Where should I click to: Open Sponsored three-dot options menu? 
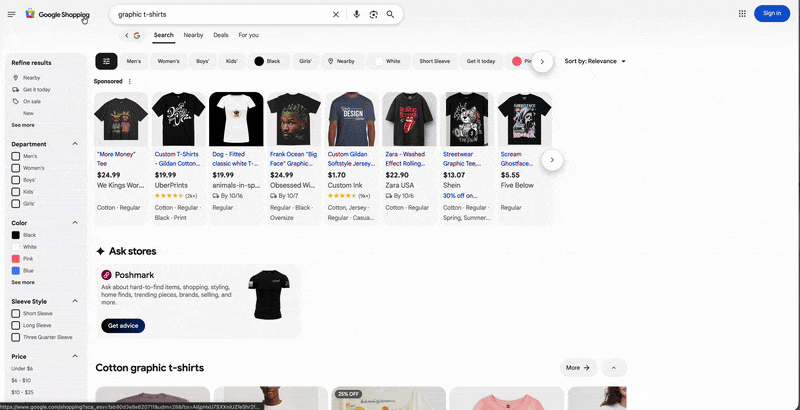(x=129, y=81)
